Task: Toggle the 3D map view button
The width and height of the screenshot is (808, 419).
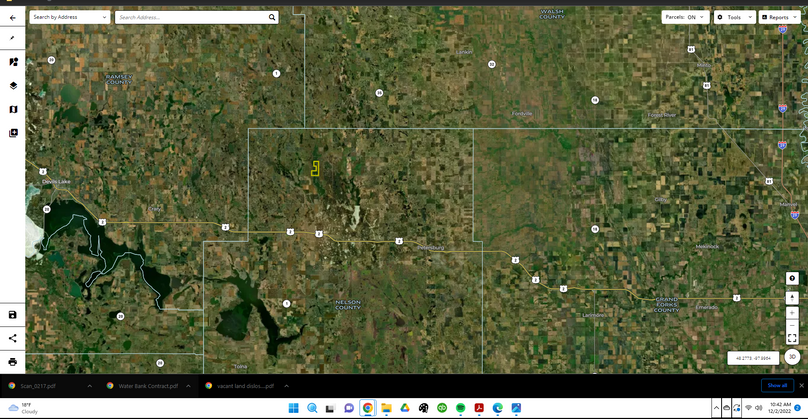Action: tap(792, 357)
